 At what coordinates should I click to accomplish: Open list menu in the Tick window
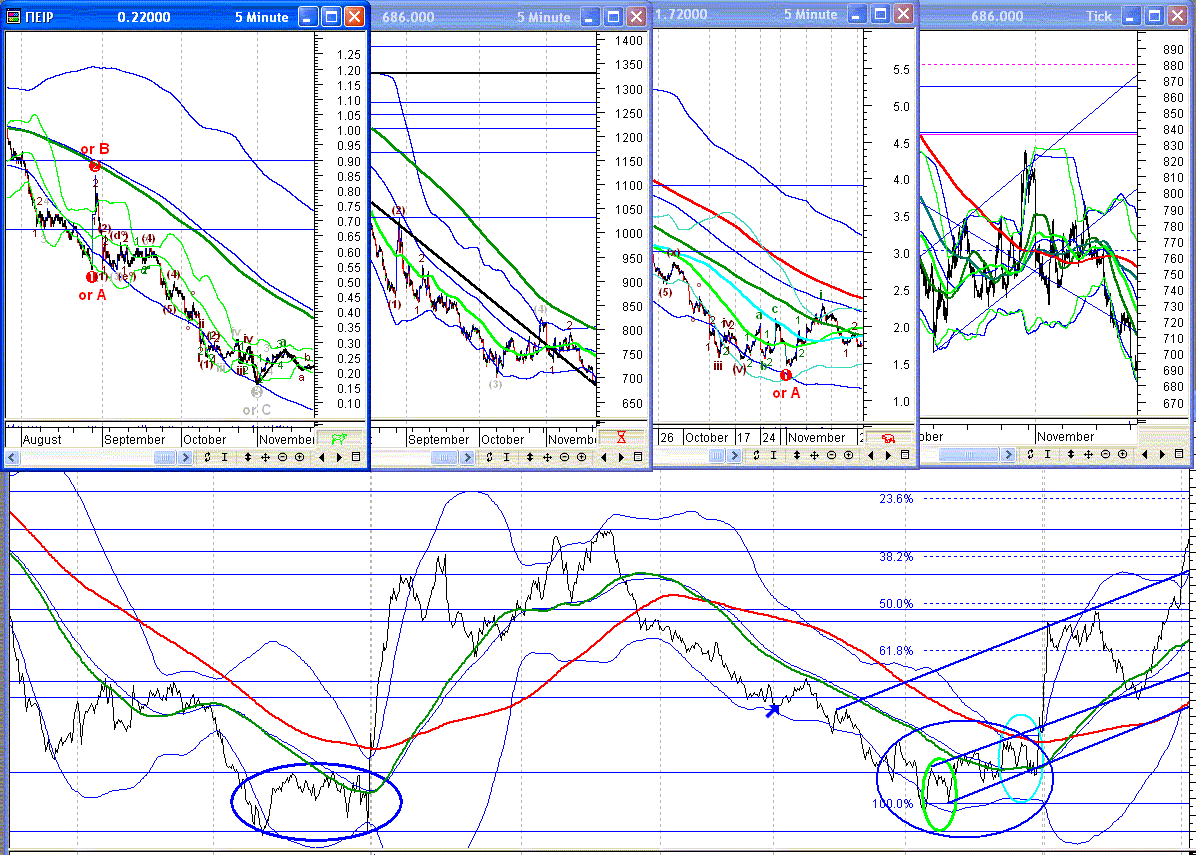point(1179,454)
